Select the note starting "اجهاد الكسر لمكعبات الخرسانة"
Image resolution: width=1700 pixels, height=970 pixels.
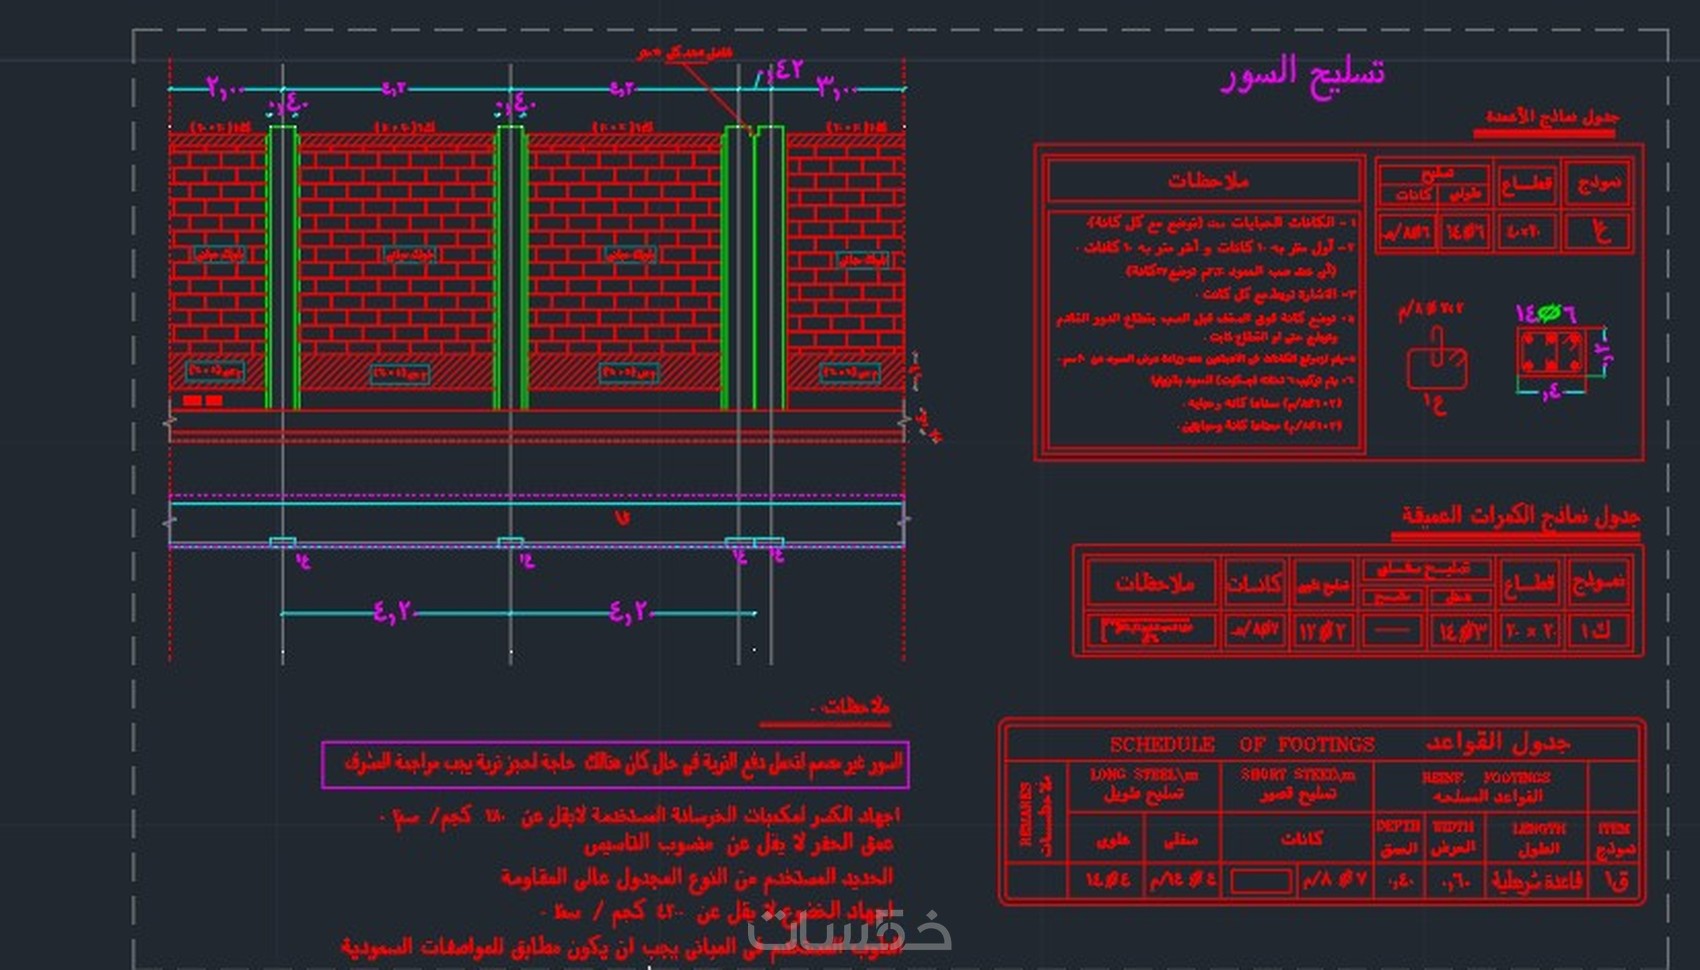point(640,817)
